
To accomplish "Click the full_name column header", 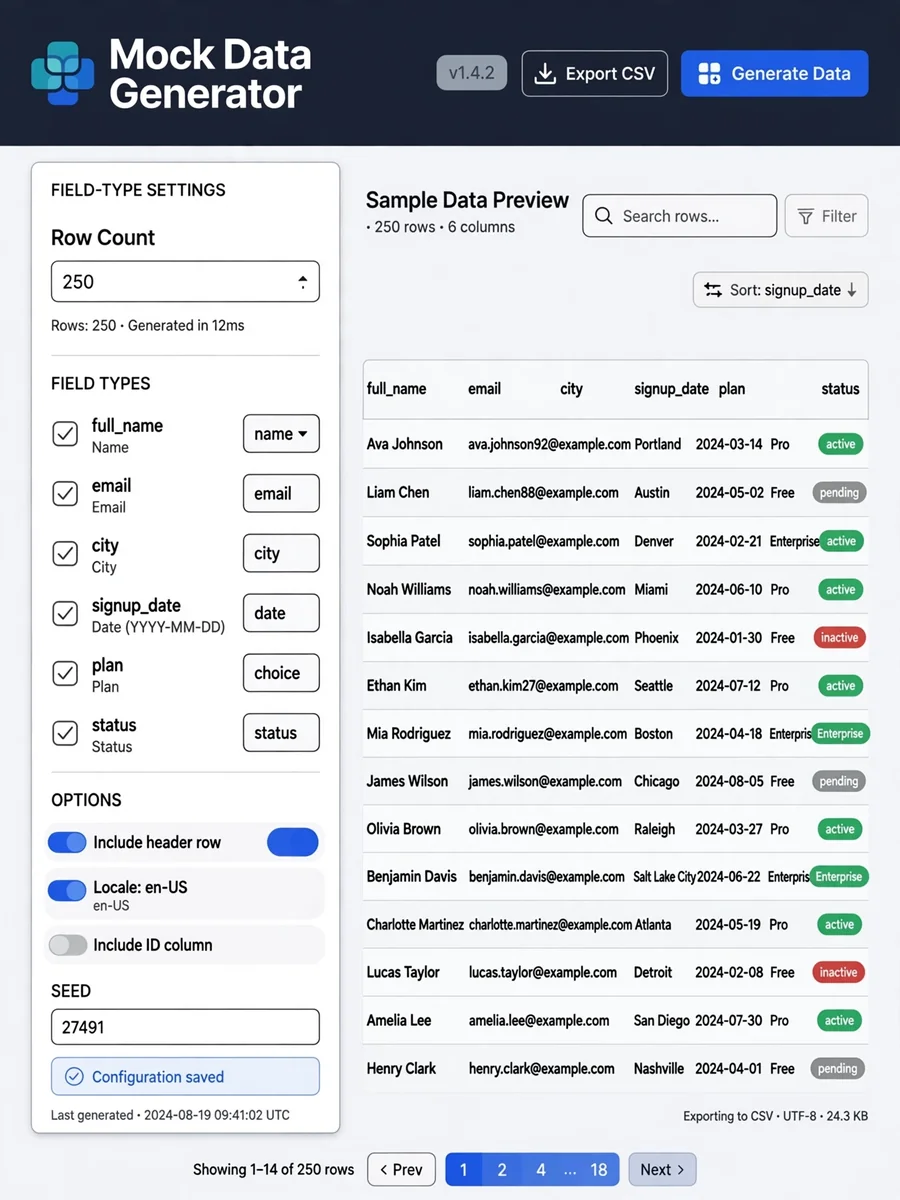I will coord(396,389).
